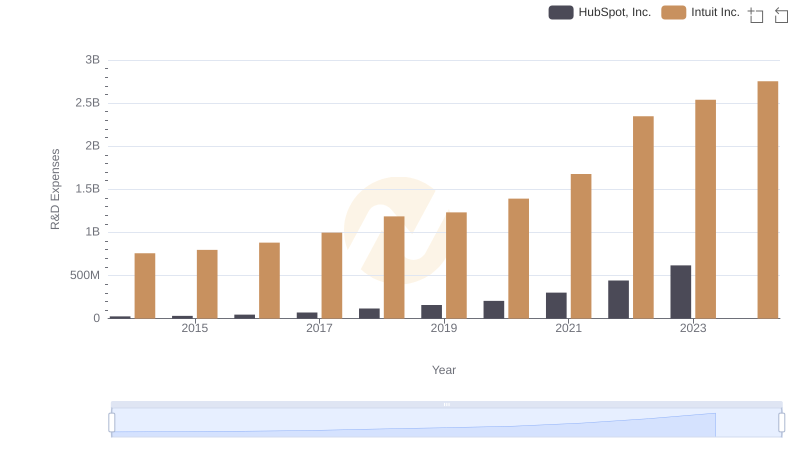Click the area zoom icon in the chart toolbar
800x461 pixels.
coord(756,14)
